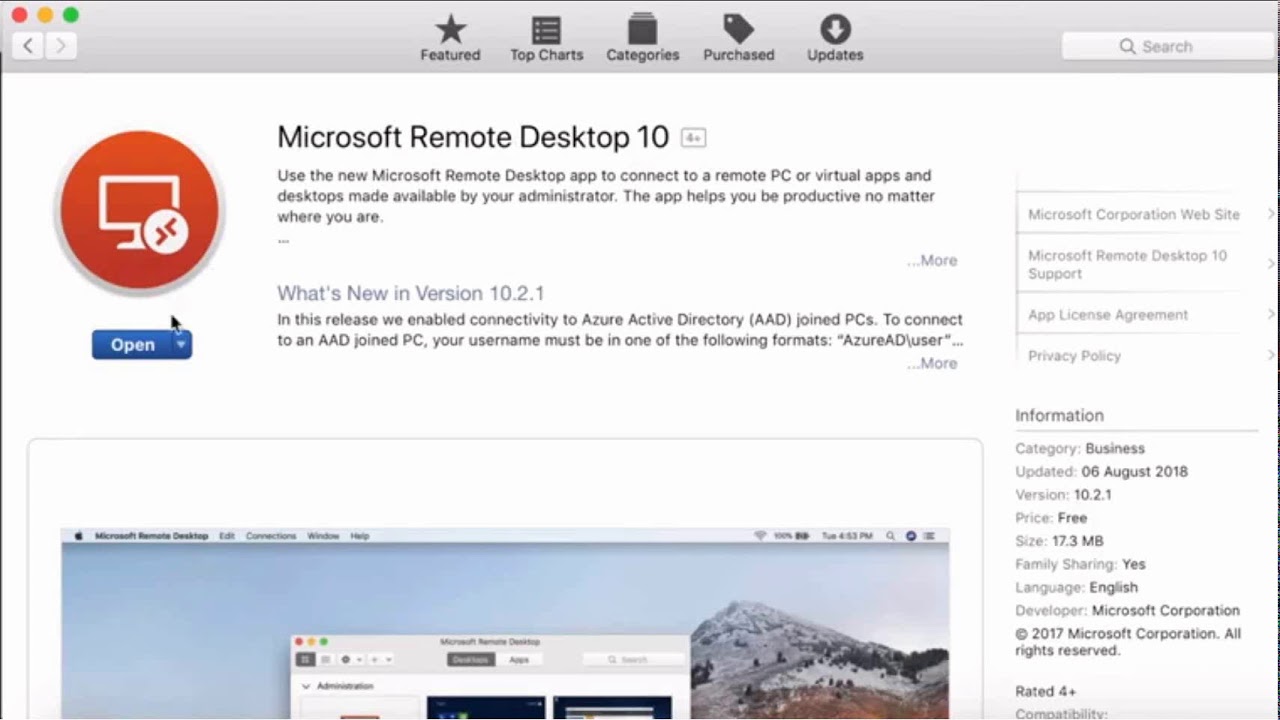Go to the Purchased tab
Screen dimensions: 1280x720
click(738, 38)
